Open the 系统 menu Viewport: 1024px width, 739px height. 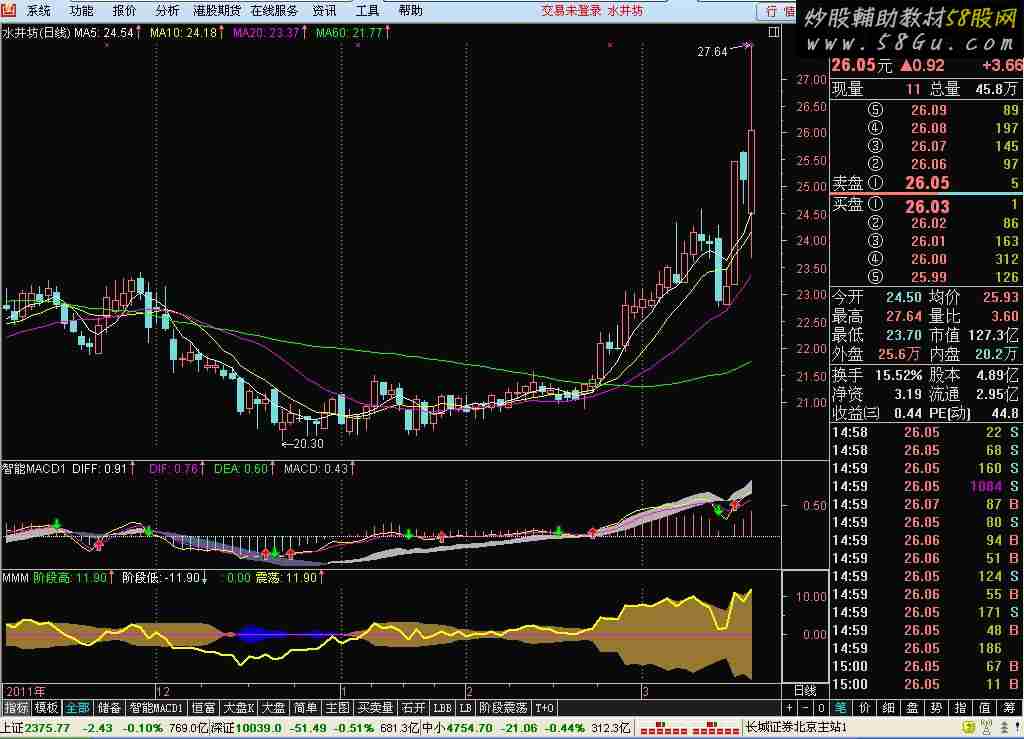[x=39, y=10]
